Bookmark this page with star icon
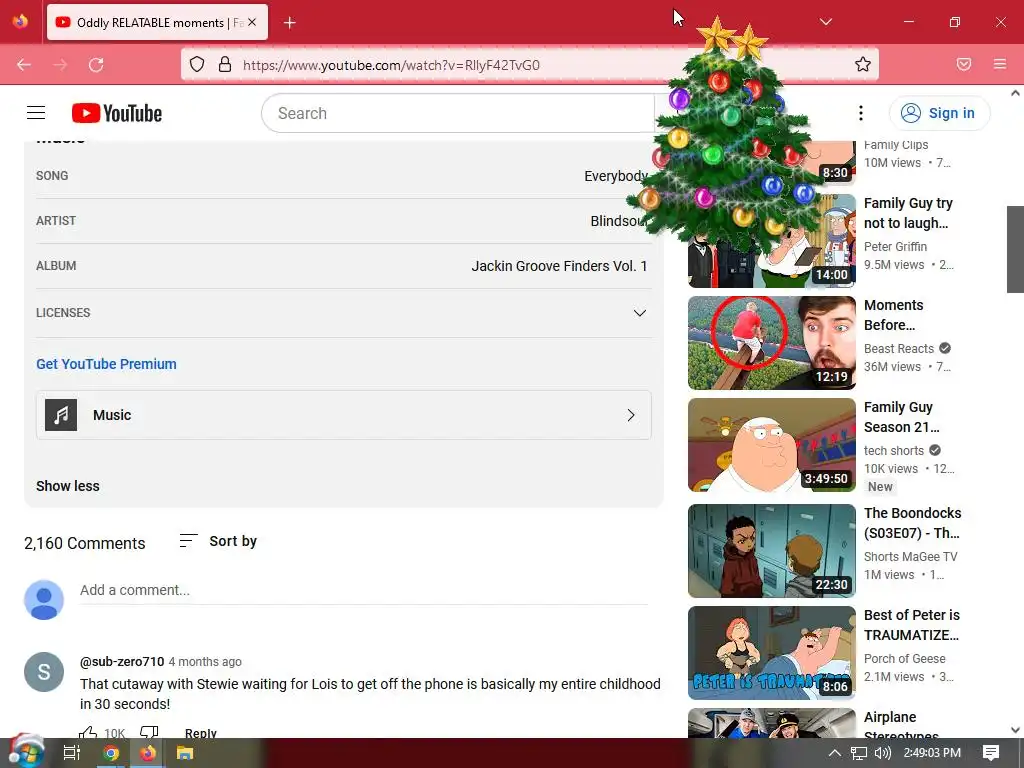The height and width of the screenshot is (768, 1024). pos(863,64)
